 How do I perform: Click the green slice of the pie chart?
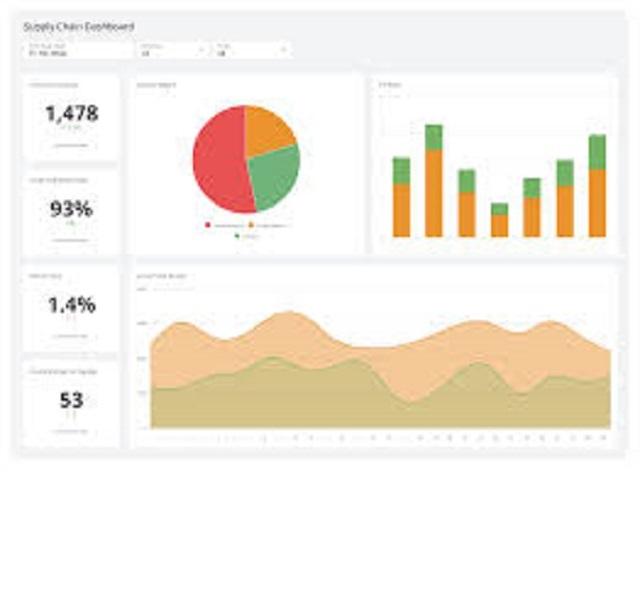[x=276, y=176]
